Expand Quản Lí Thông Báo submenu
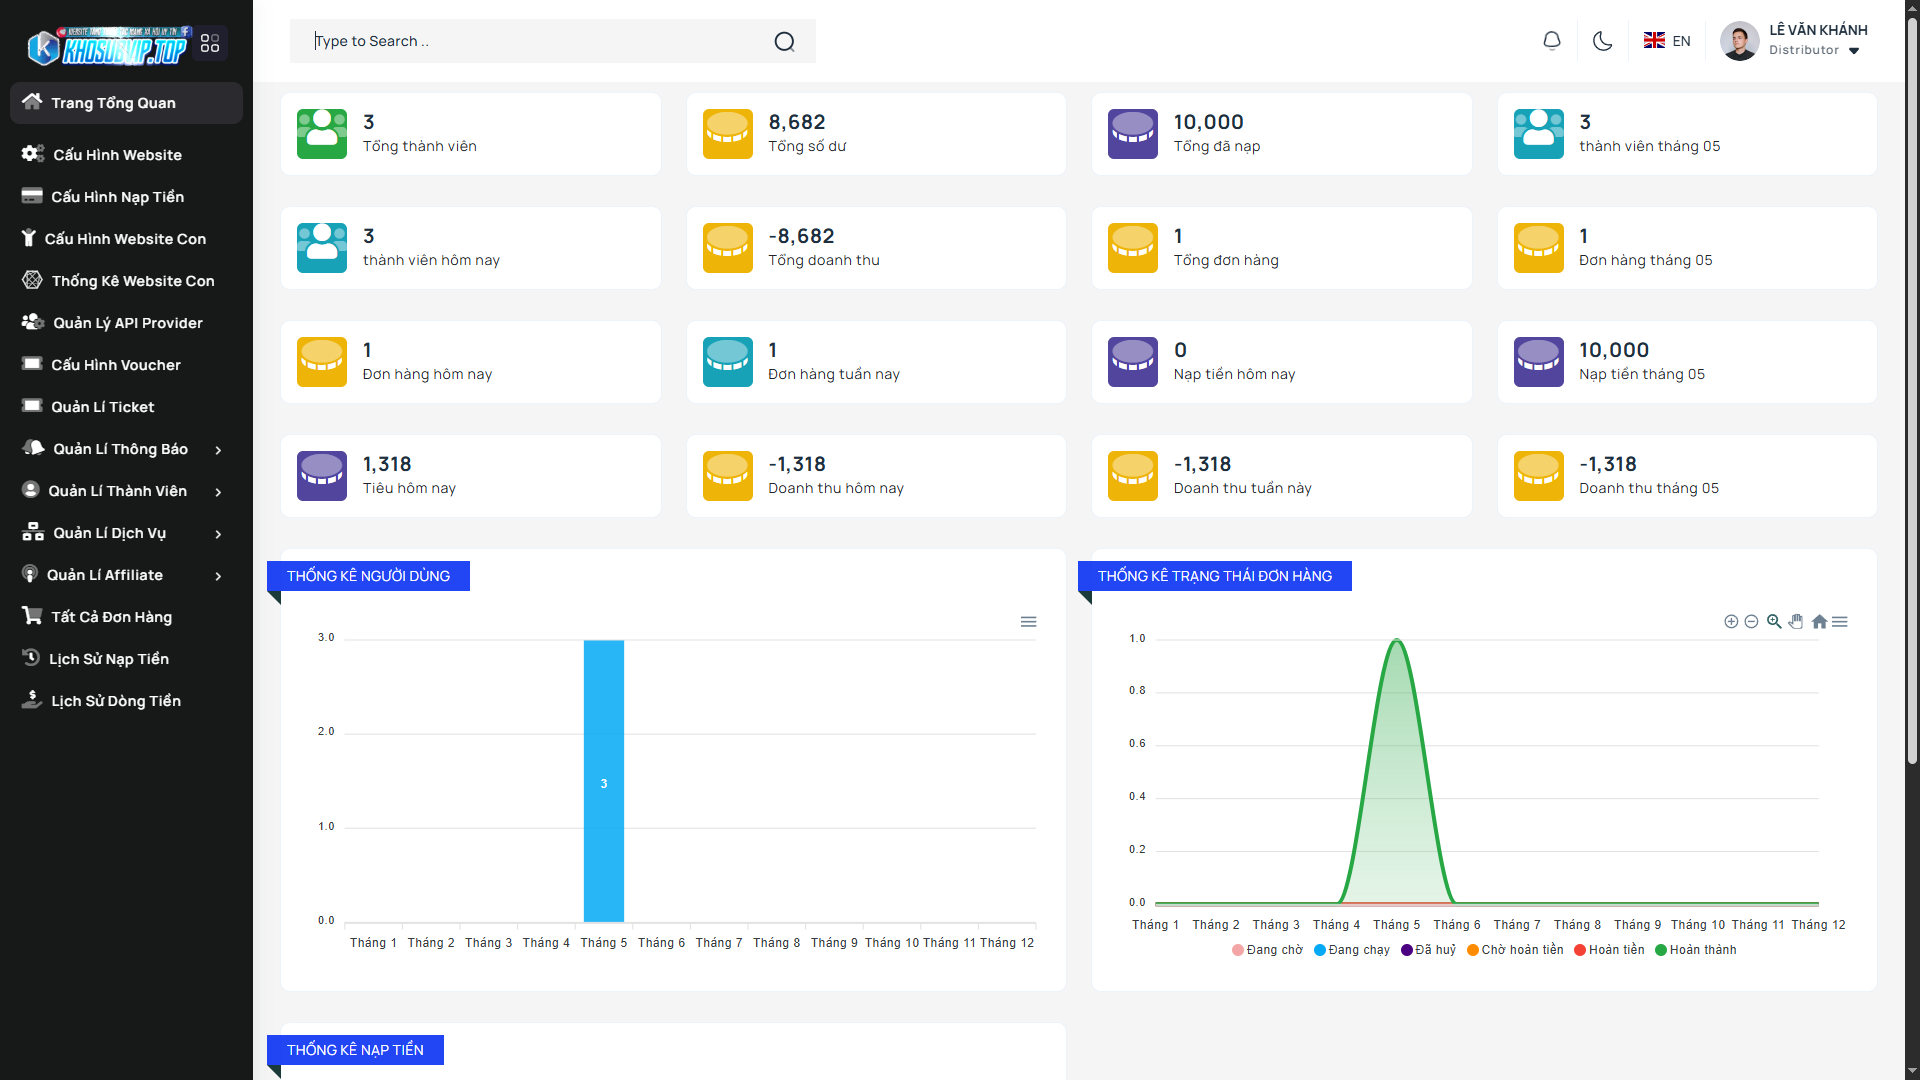Screen dimensions: 1920x1080 click(120, 449)
